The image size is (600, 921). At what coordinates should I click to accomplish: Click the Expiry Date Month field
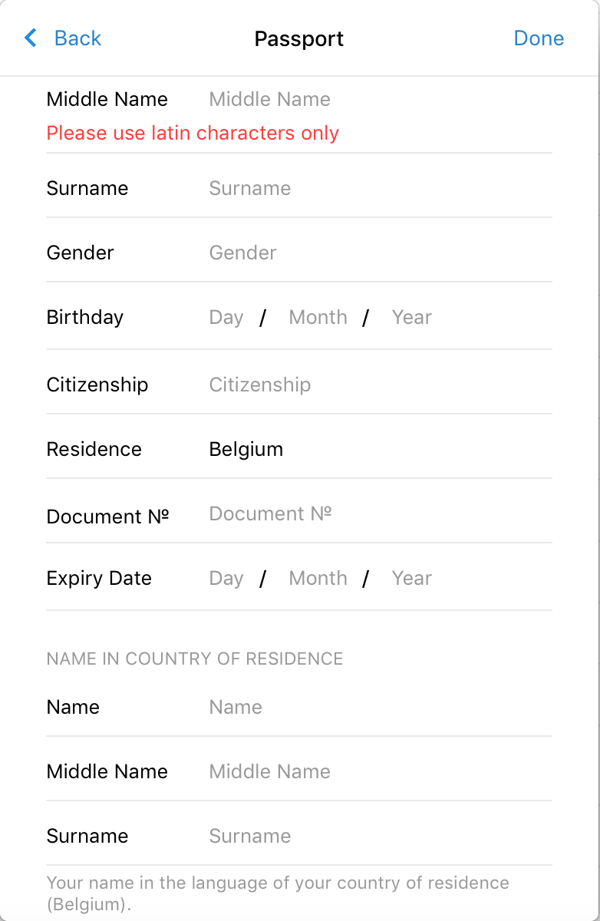[318, 578]
